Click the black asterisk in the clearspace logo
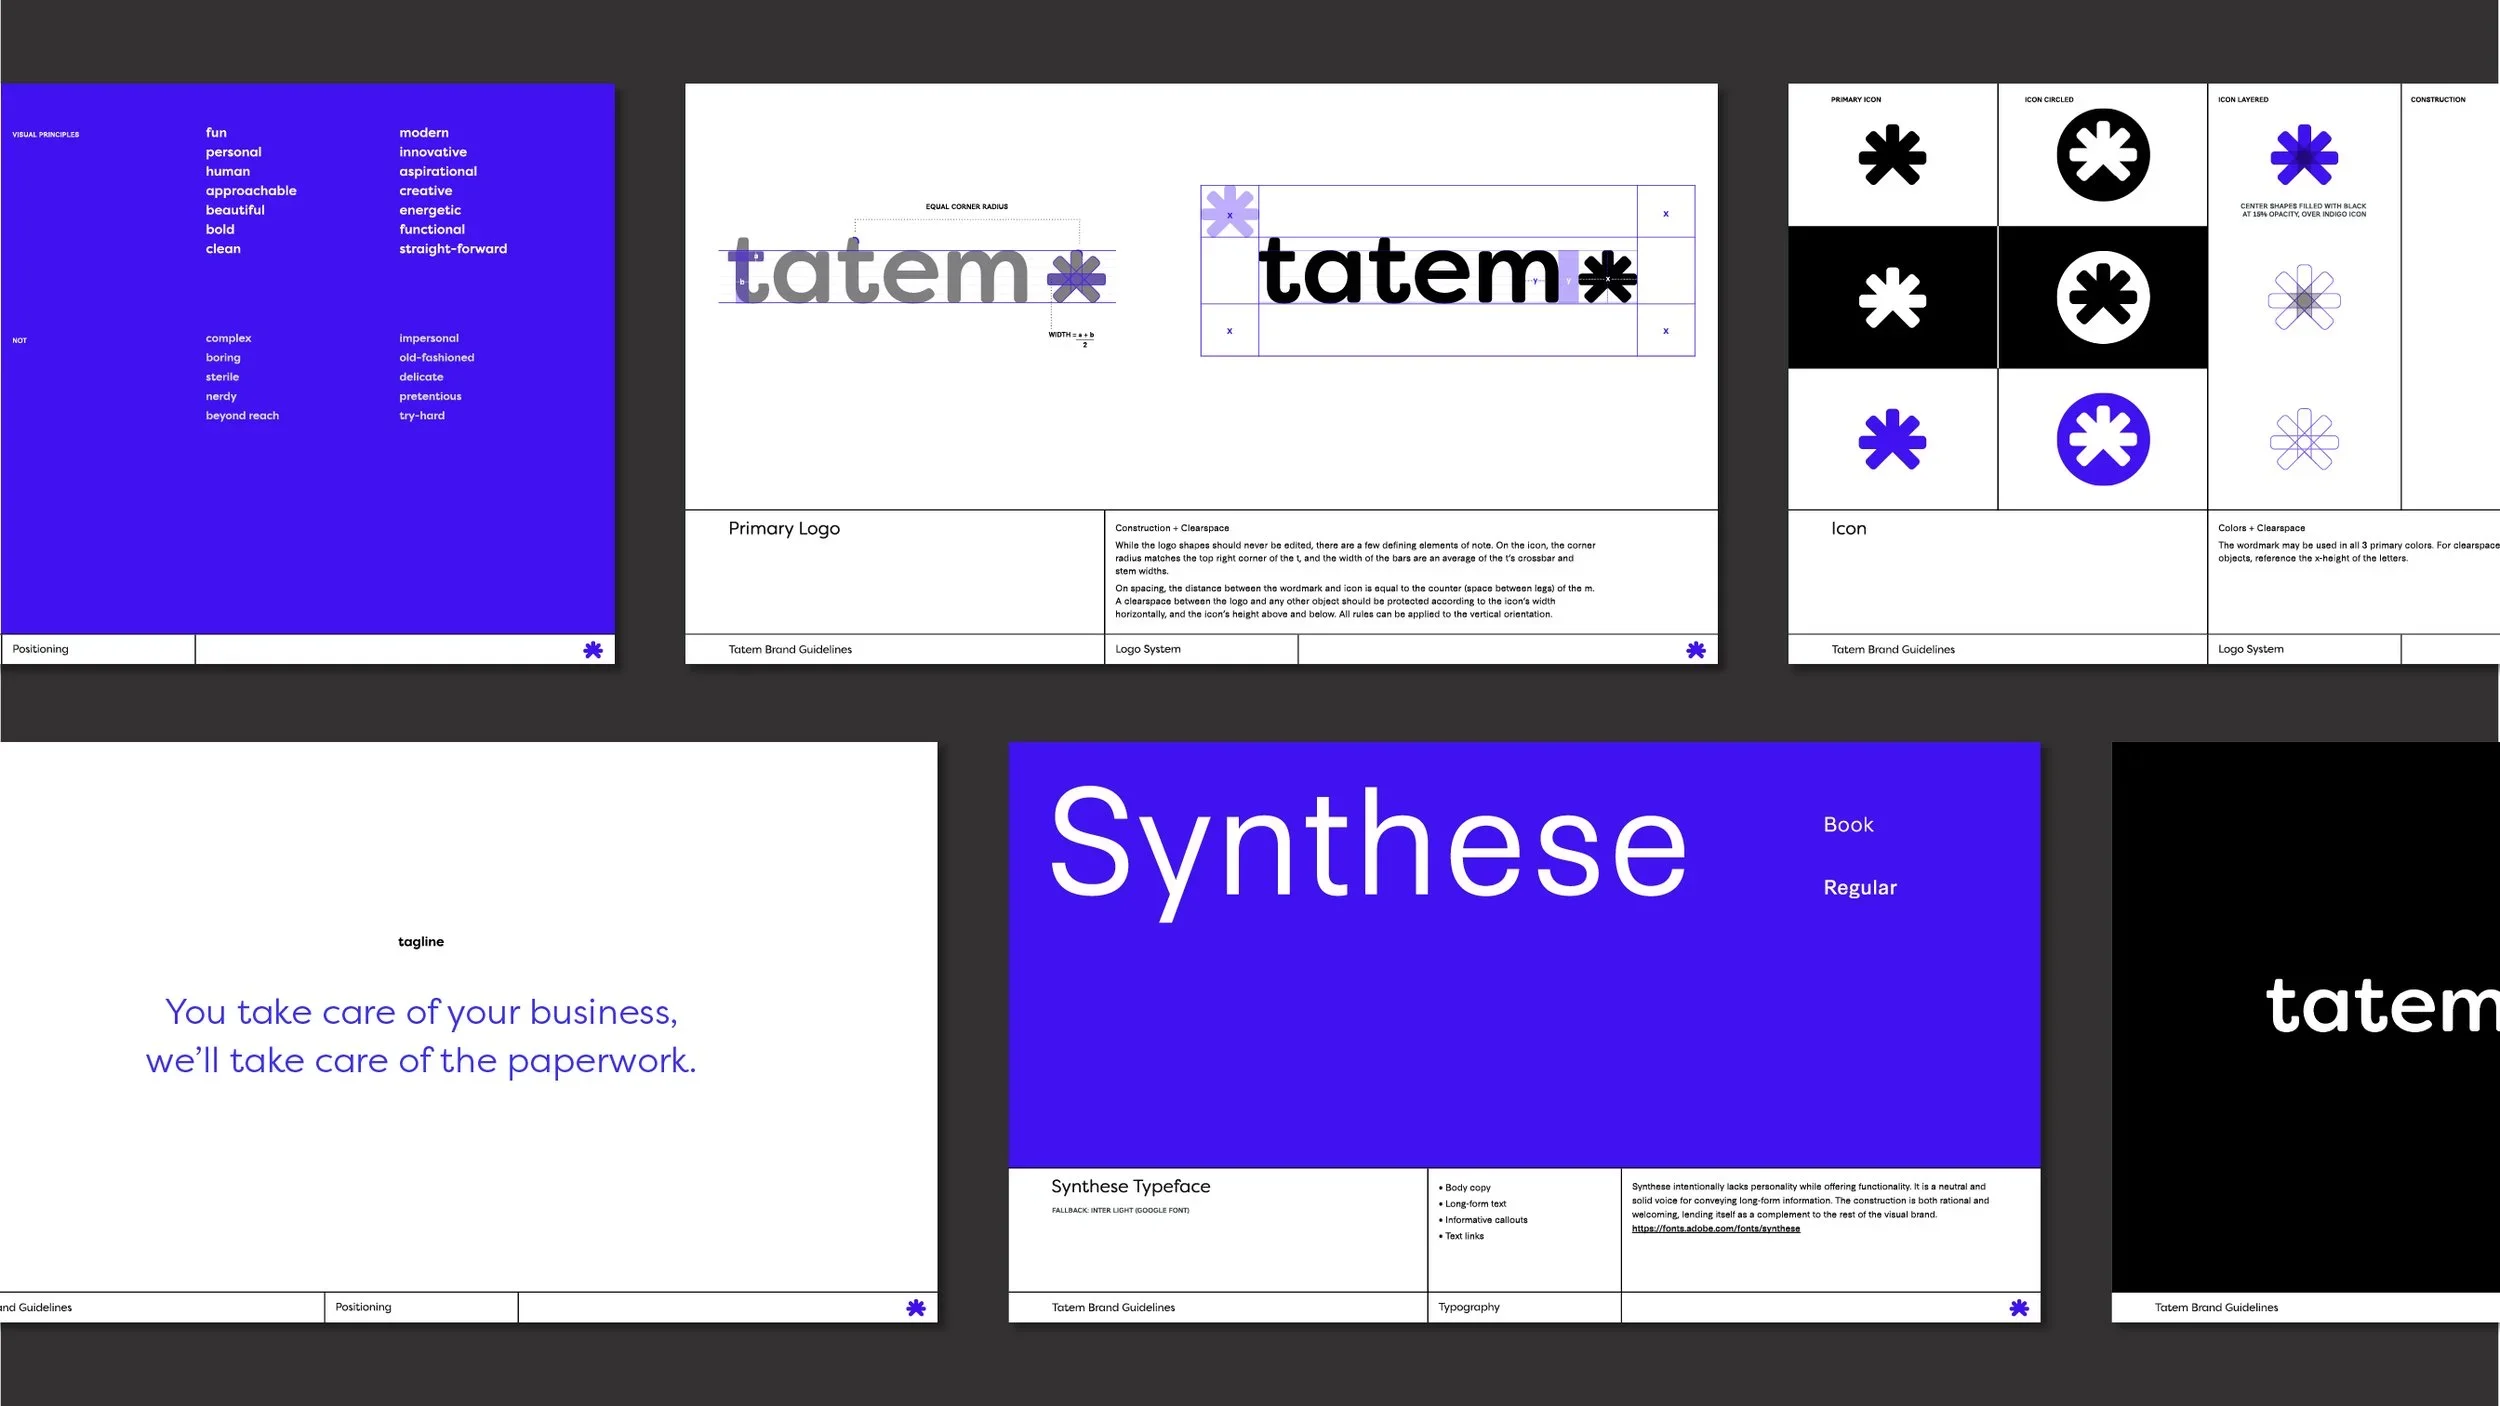The height and width of the screenshot is (1406, 2500). (x=1608, y=277)
